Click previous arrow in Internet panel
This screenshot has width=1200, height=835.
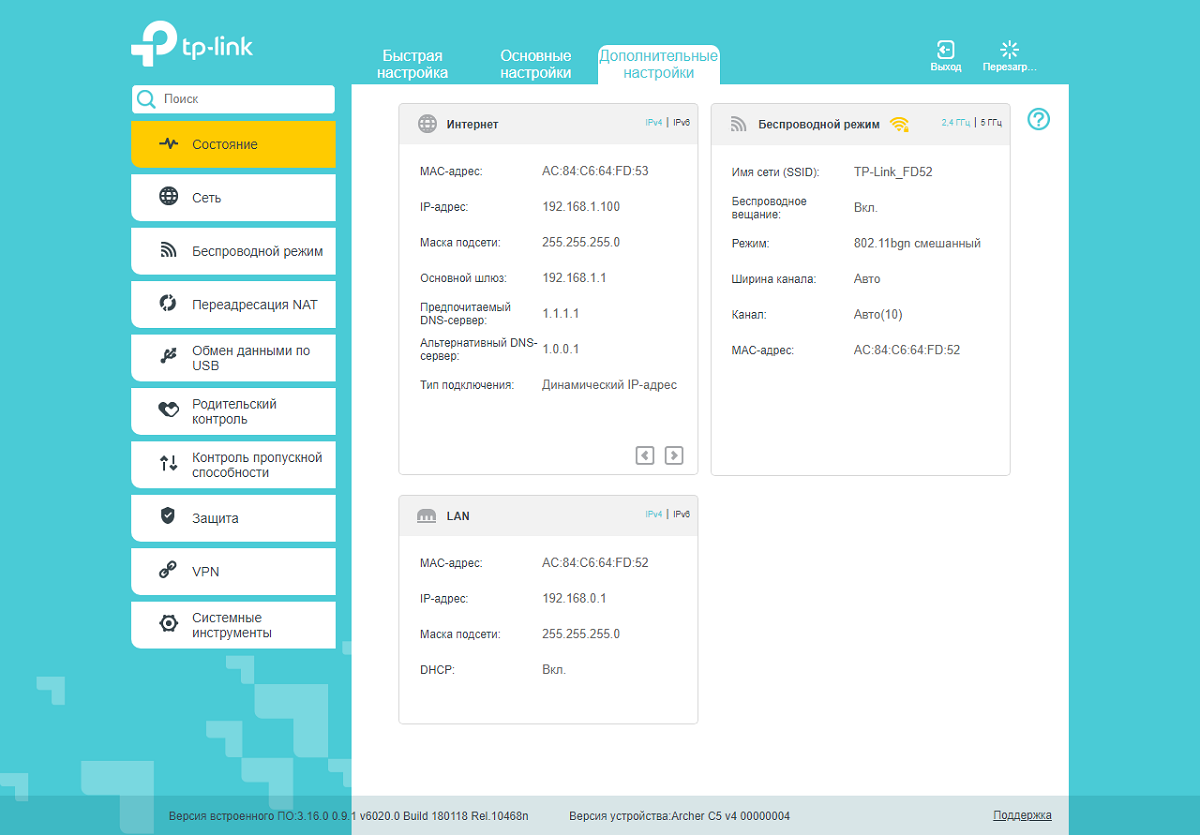tap(645, 455)
